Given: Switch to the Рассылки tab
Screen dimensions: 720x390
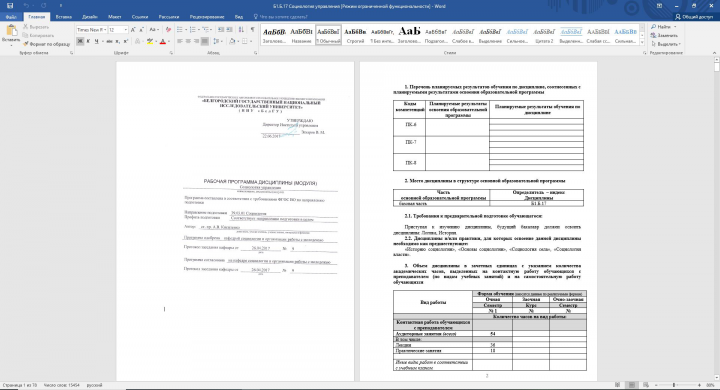Looking at the screenshot, I should (x=169, y=17).
